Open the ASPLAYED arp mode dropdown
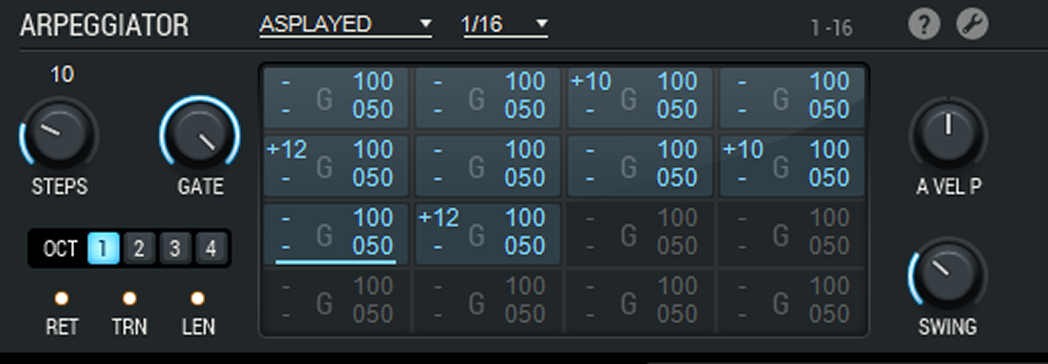Image resolution: width=1048 pixels, height=364 pixels. pos(346,25)
